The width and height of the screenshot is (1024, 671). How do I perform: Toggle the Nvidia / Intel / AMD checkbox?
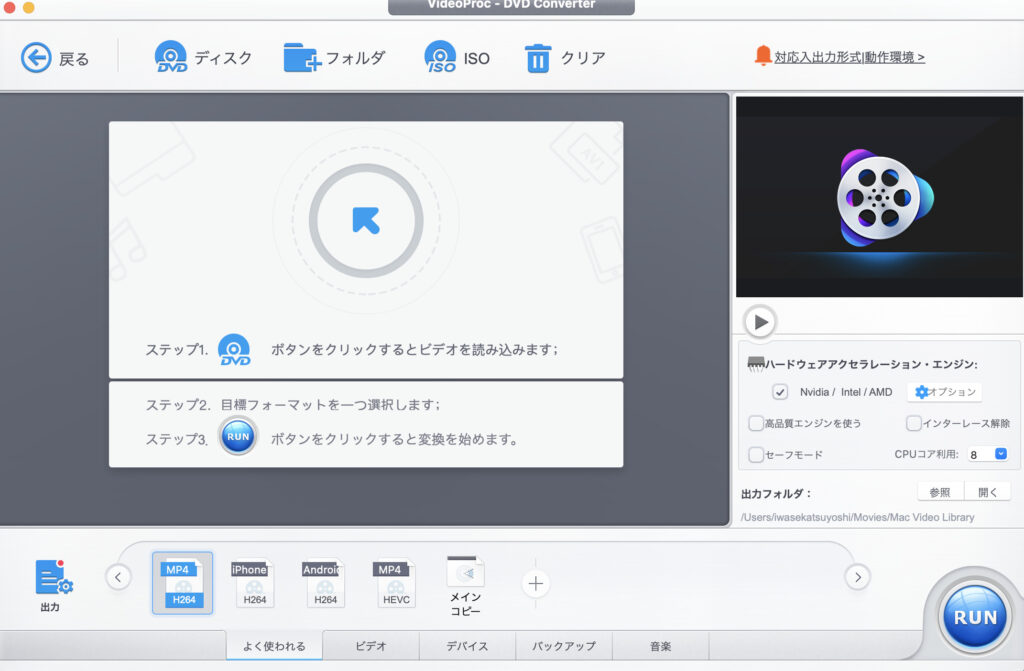click(x=780, y=392)
